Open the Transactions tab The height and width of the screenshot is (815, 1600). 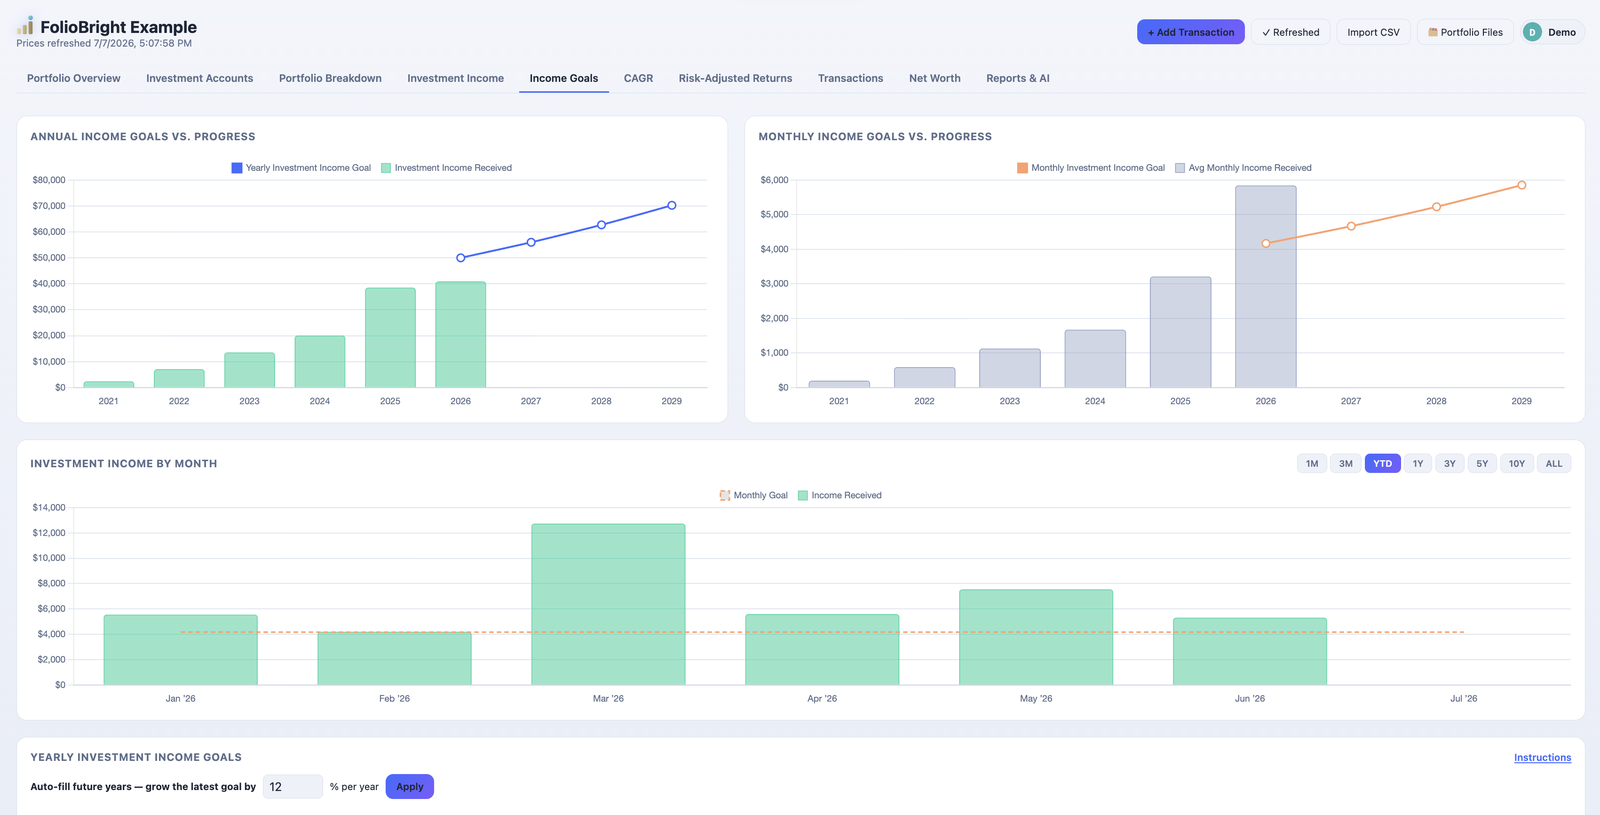pos(850,78)
